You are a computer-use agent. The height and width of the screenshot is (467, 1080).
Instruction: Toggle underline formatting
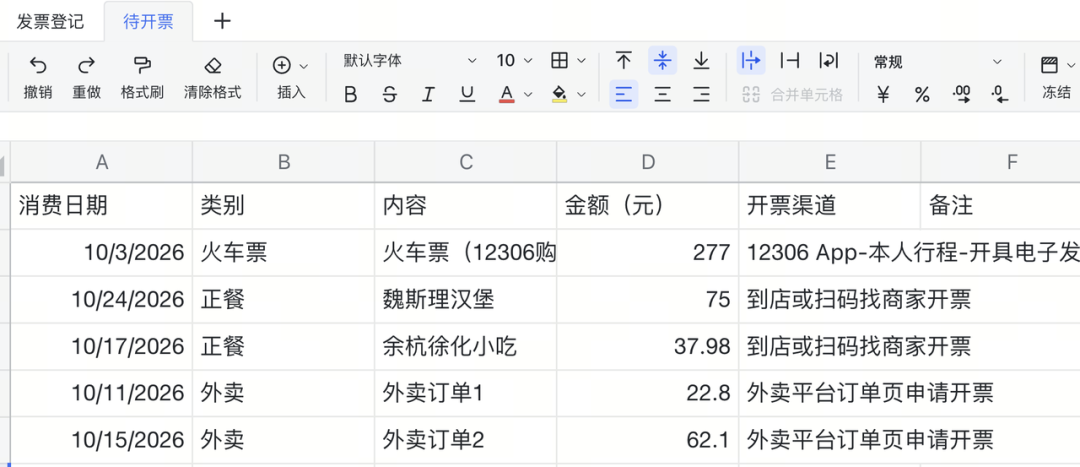(467, 94)
